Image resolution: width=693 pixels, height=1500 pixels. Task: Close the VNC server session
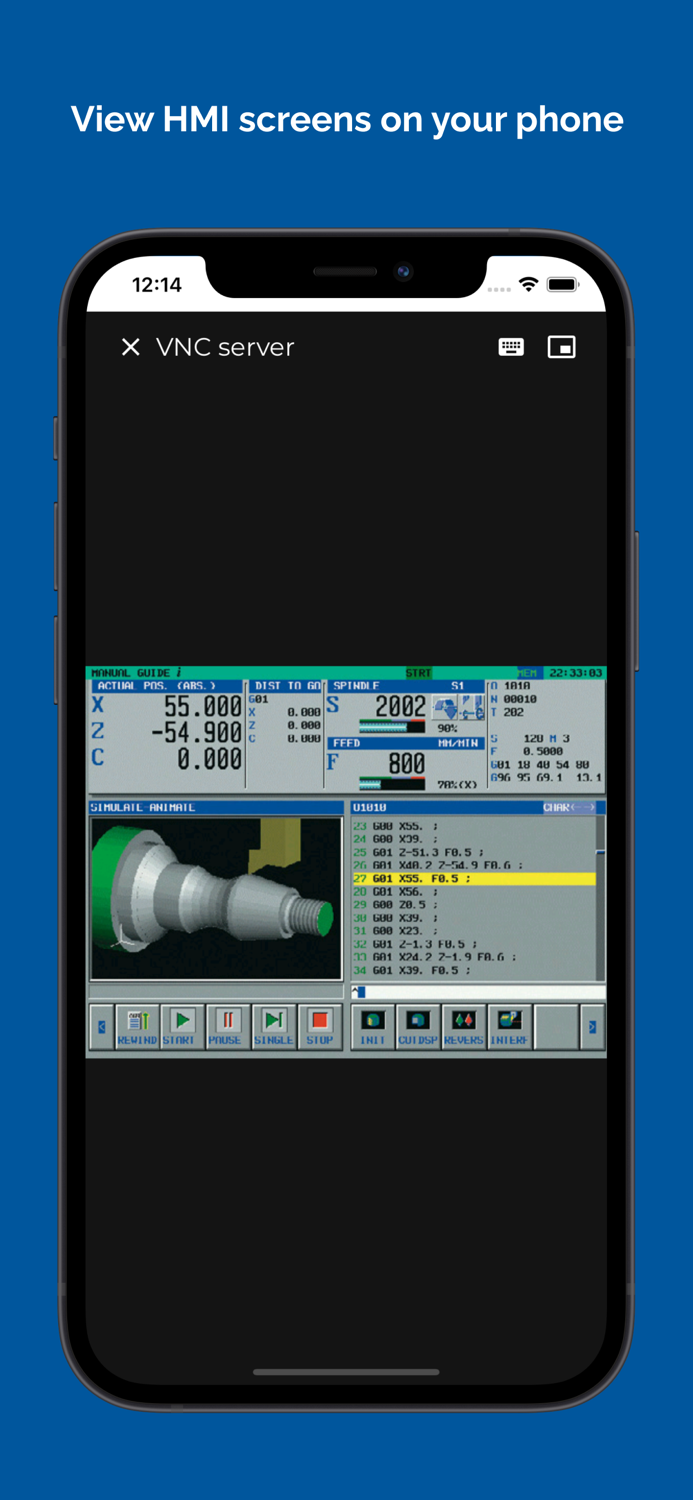point(131,347)
